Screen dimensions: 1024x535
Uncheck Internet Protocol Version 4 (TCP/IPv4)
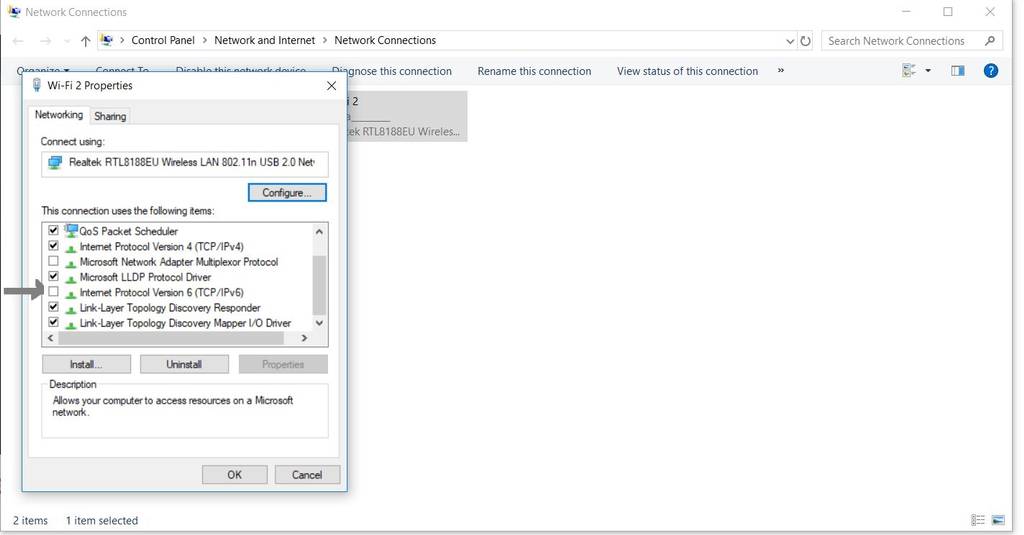pyautogui.click(x=54, y=246)
